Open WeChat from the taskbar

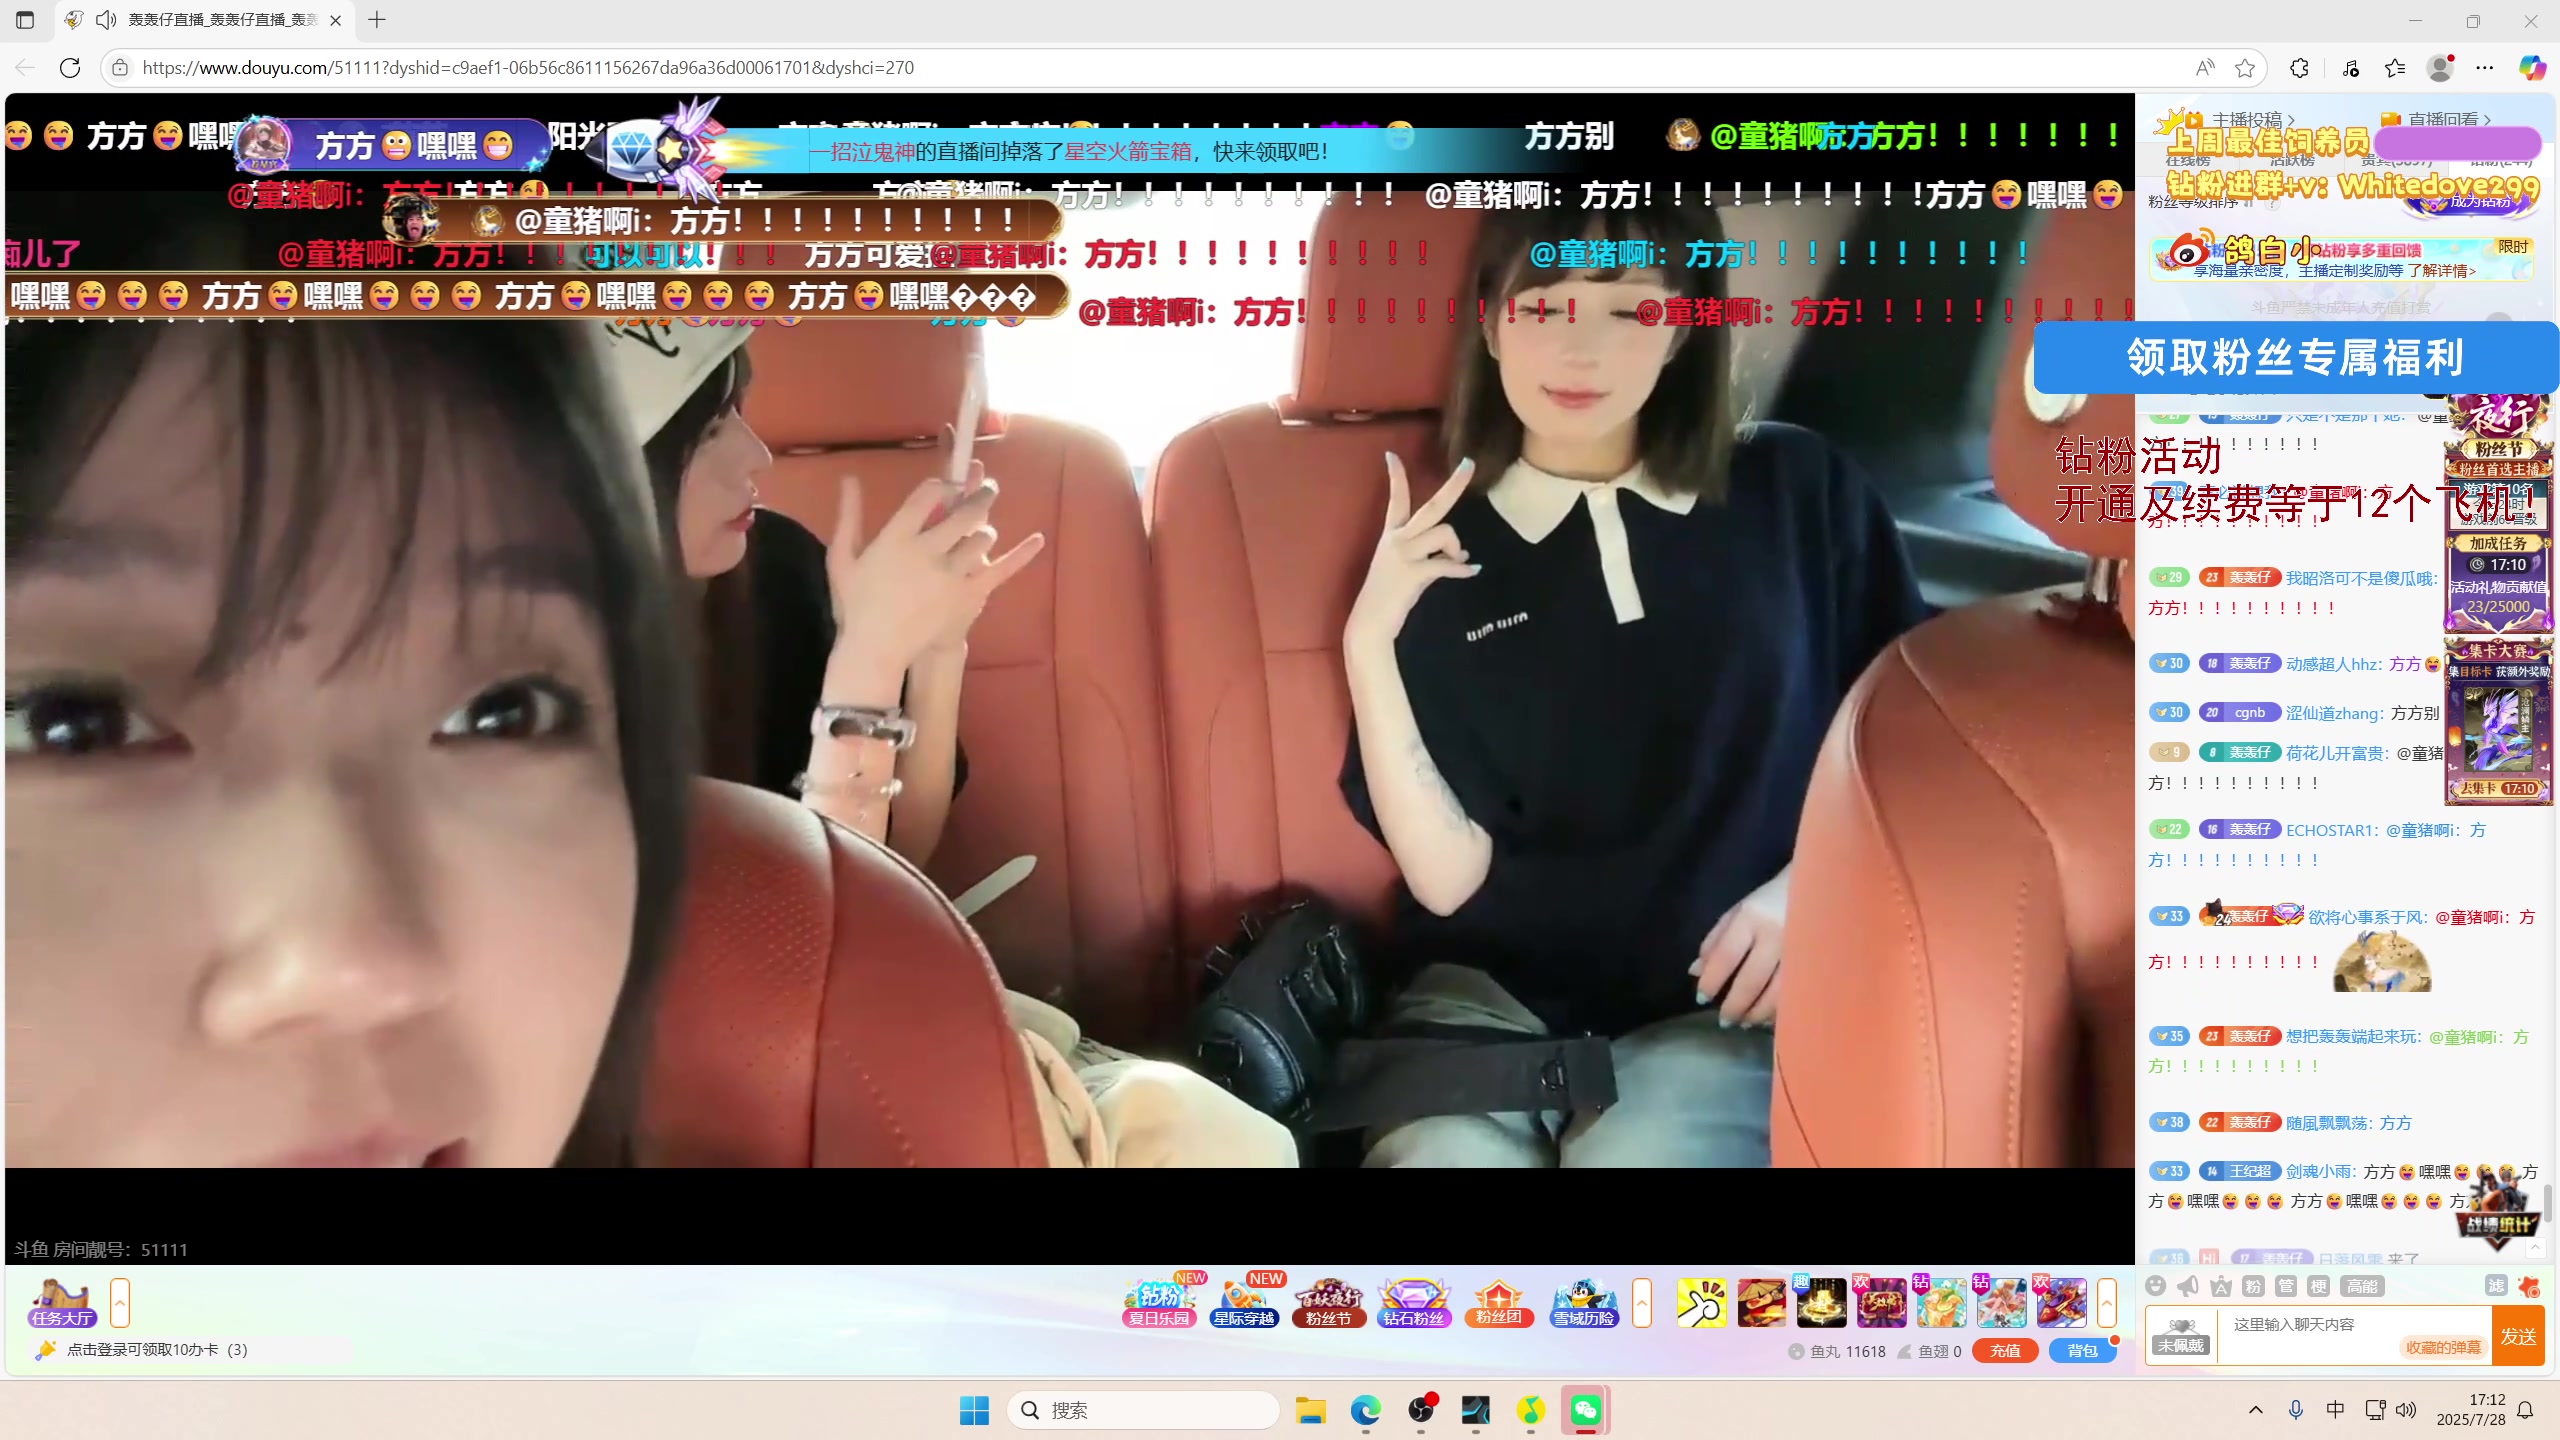click(1585, 1410)
